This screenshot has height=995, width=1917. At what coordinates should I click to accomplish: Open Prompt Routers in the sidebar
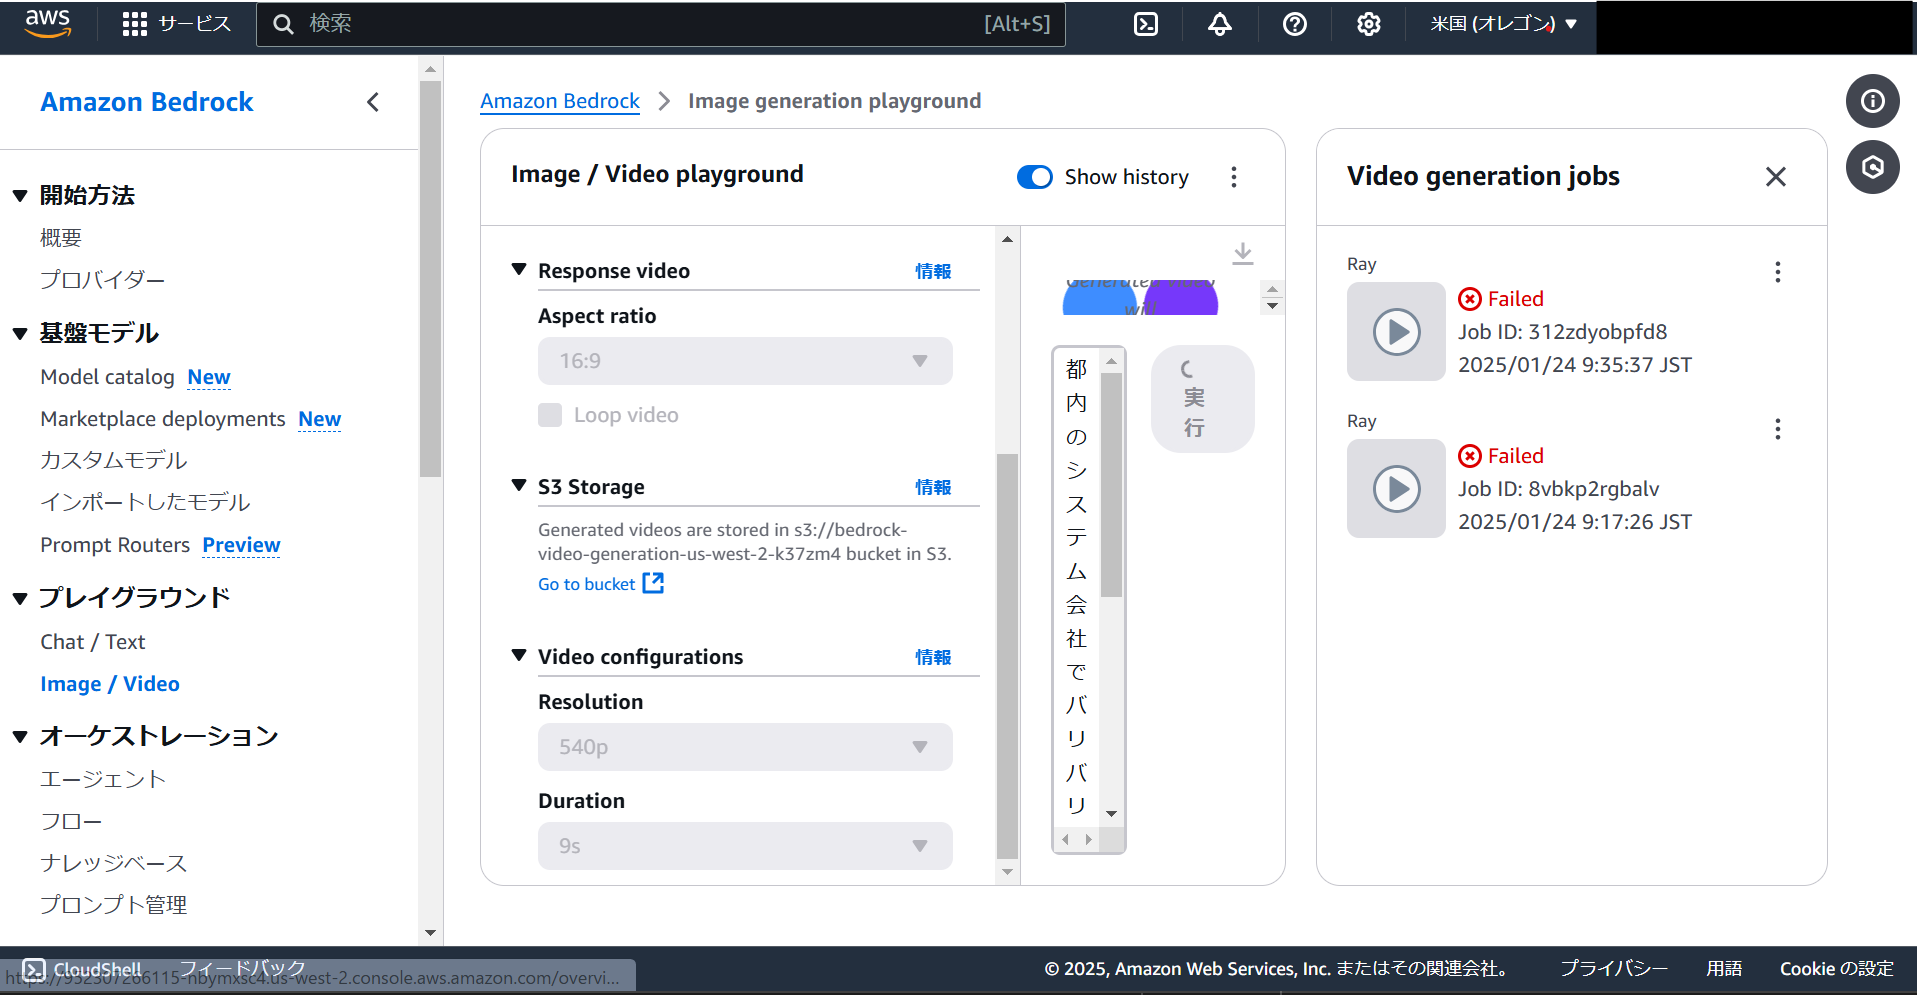[115, 545]
